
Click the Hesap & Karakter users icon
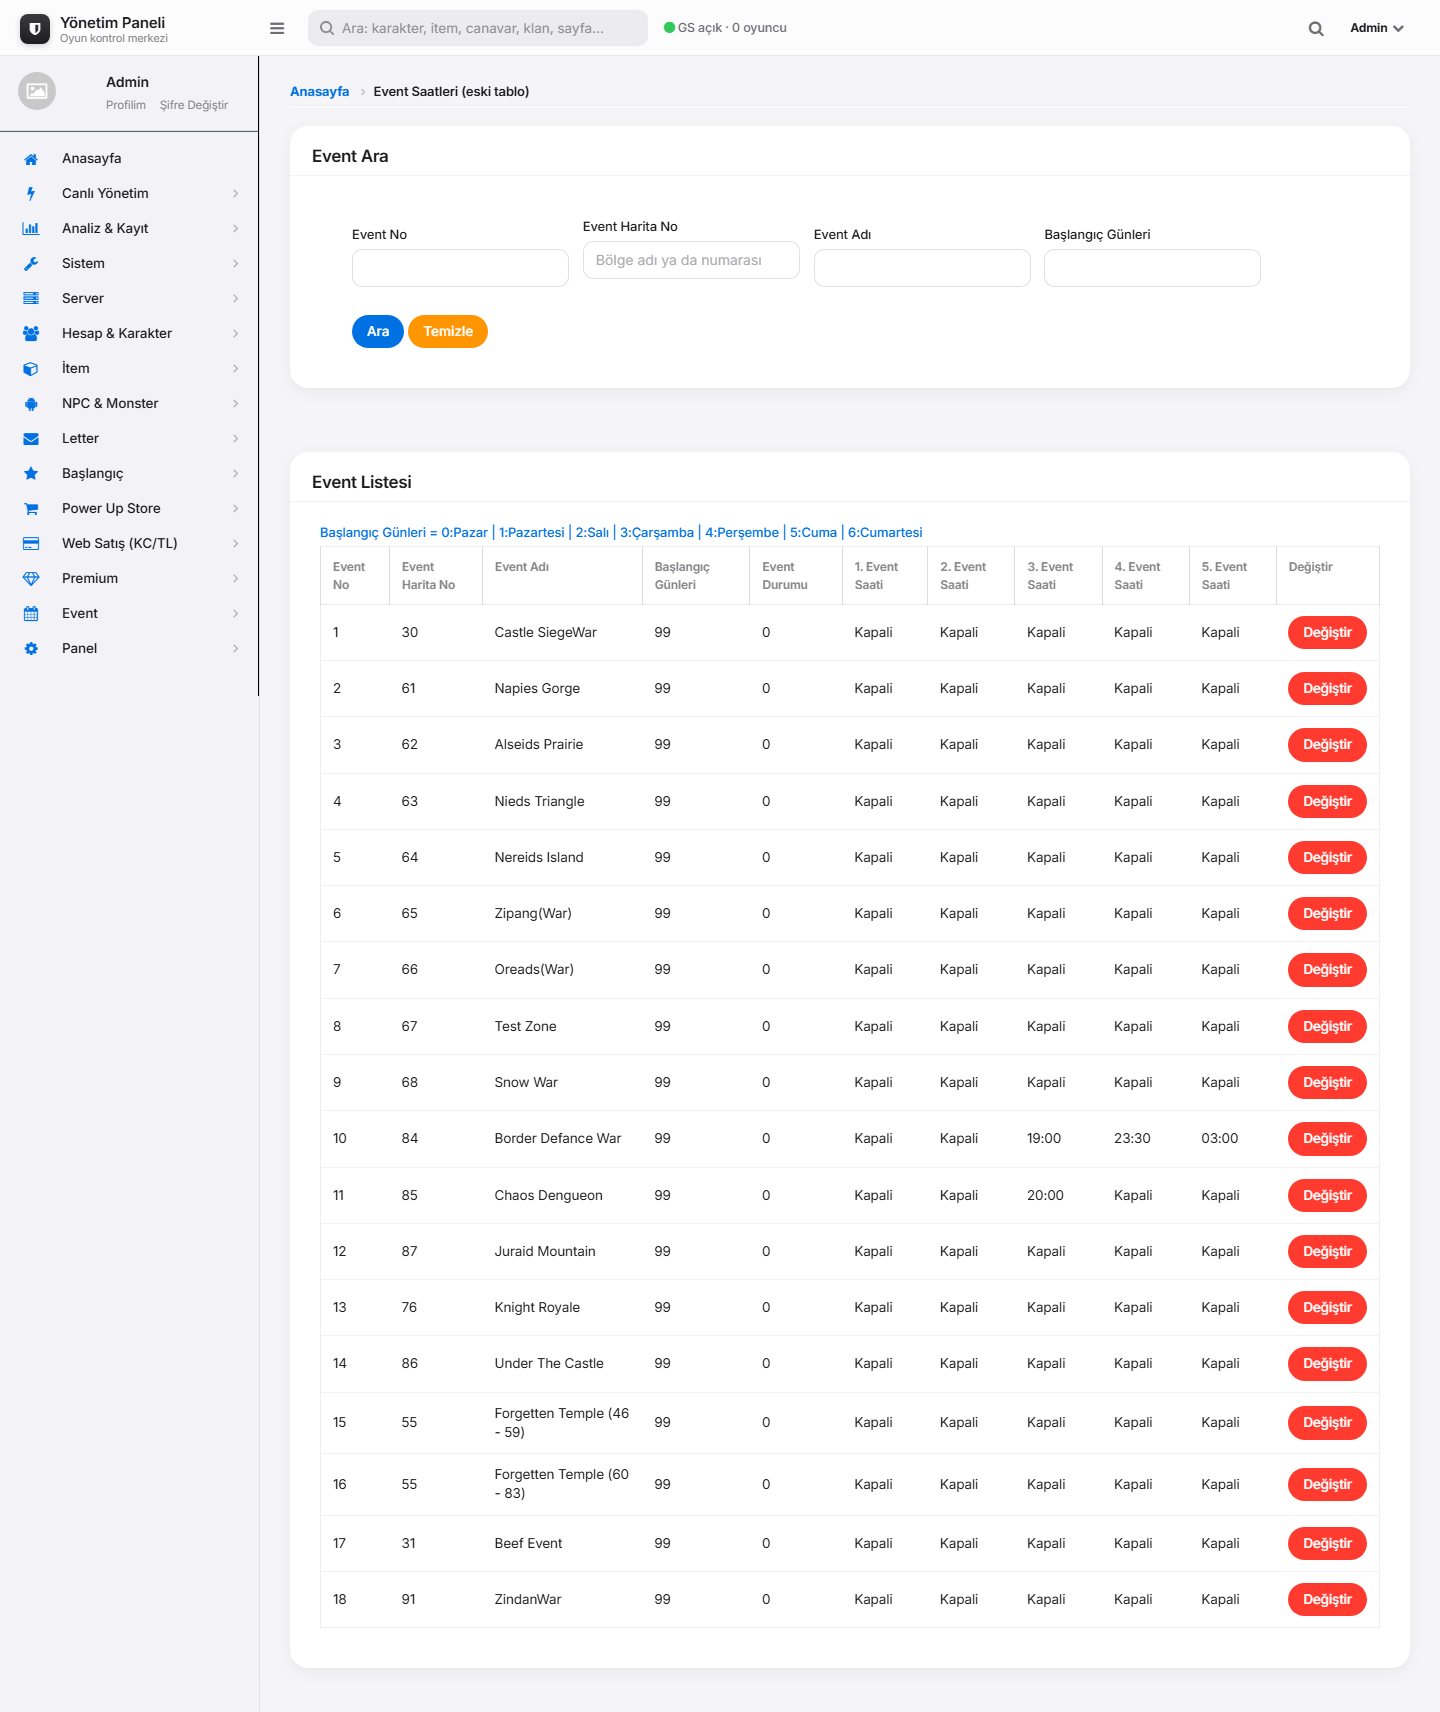tap(31, 334)
